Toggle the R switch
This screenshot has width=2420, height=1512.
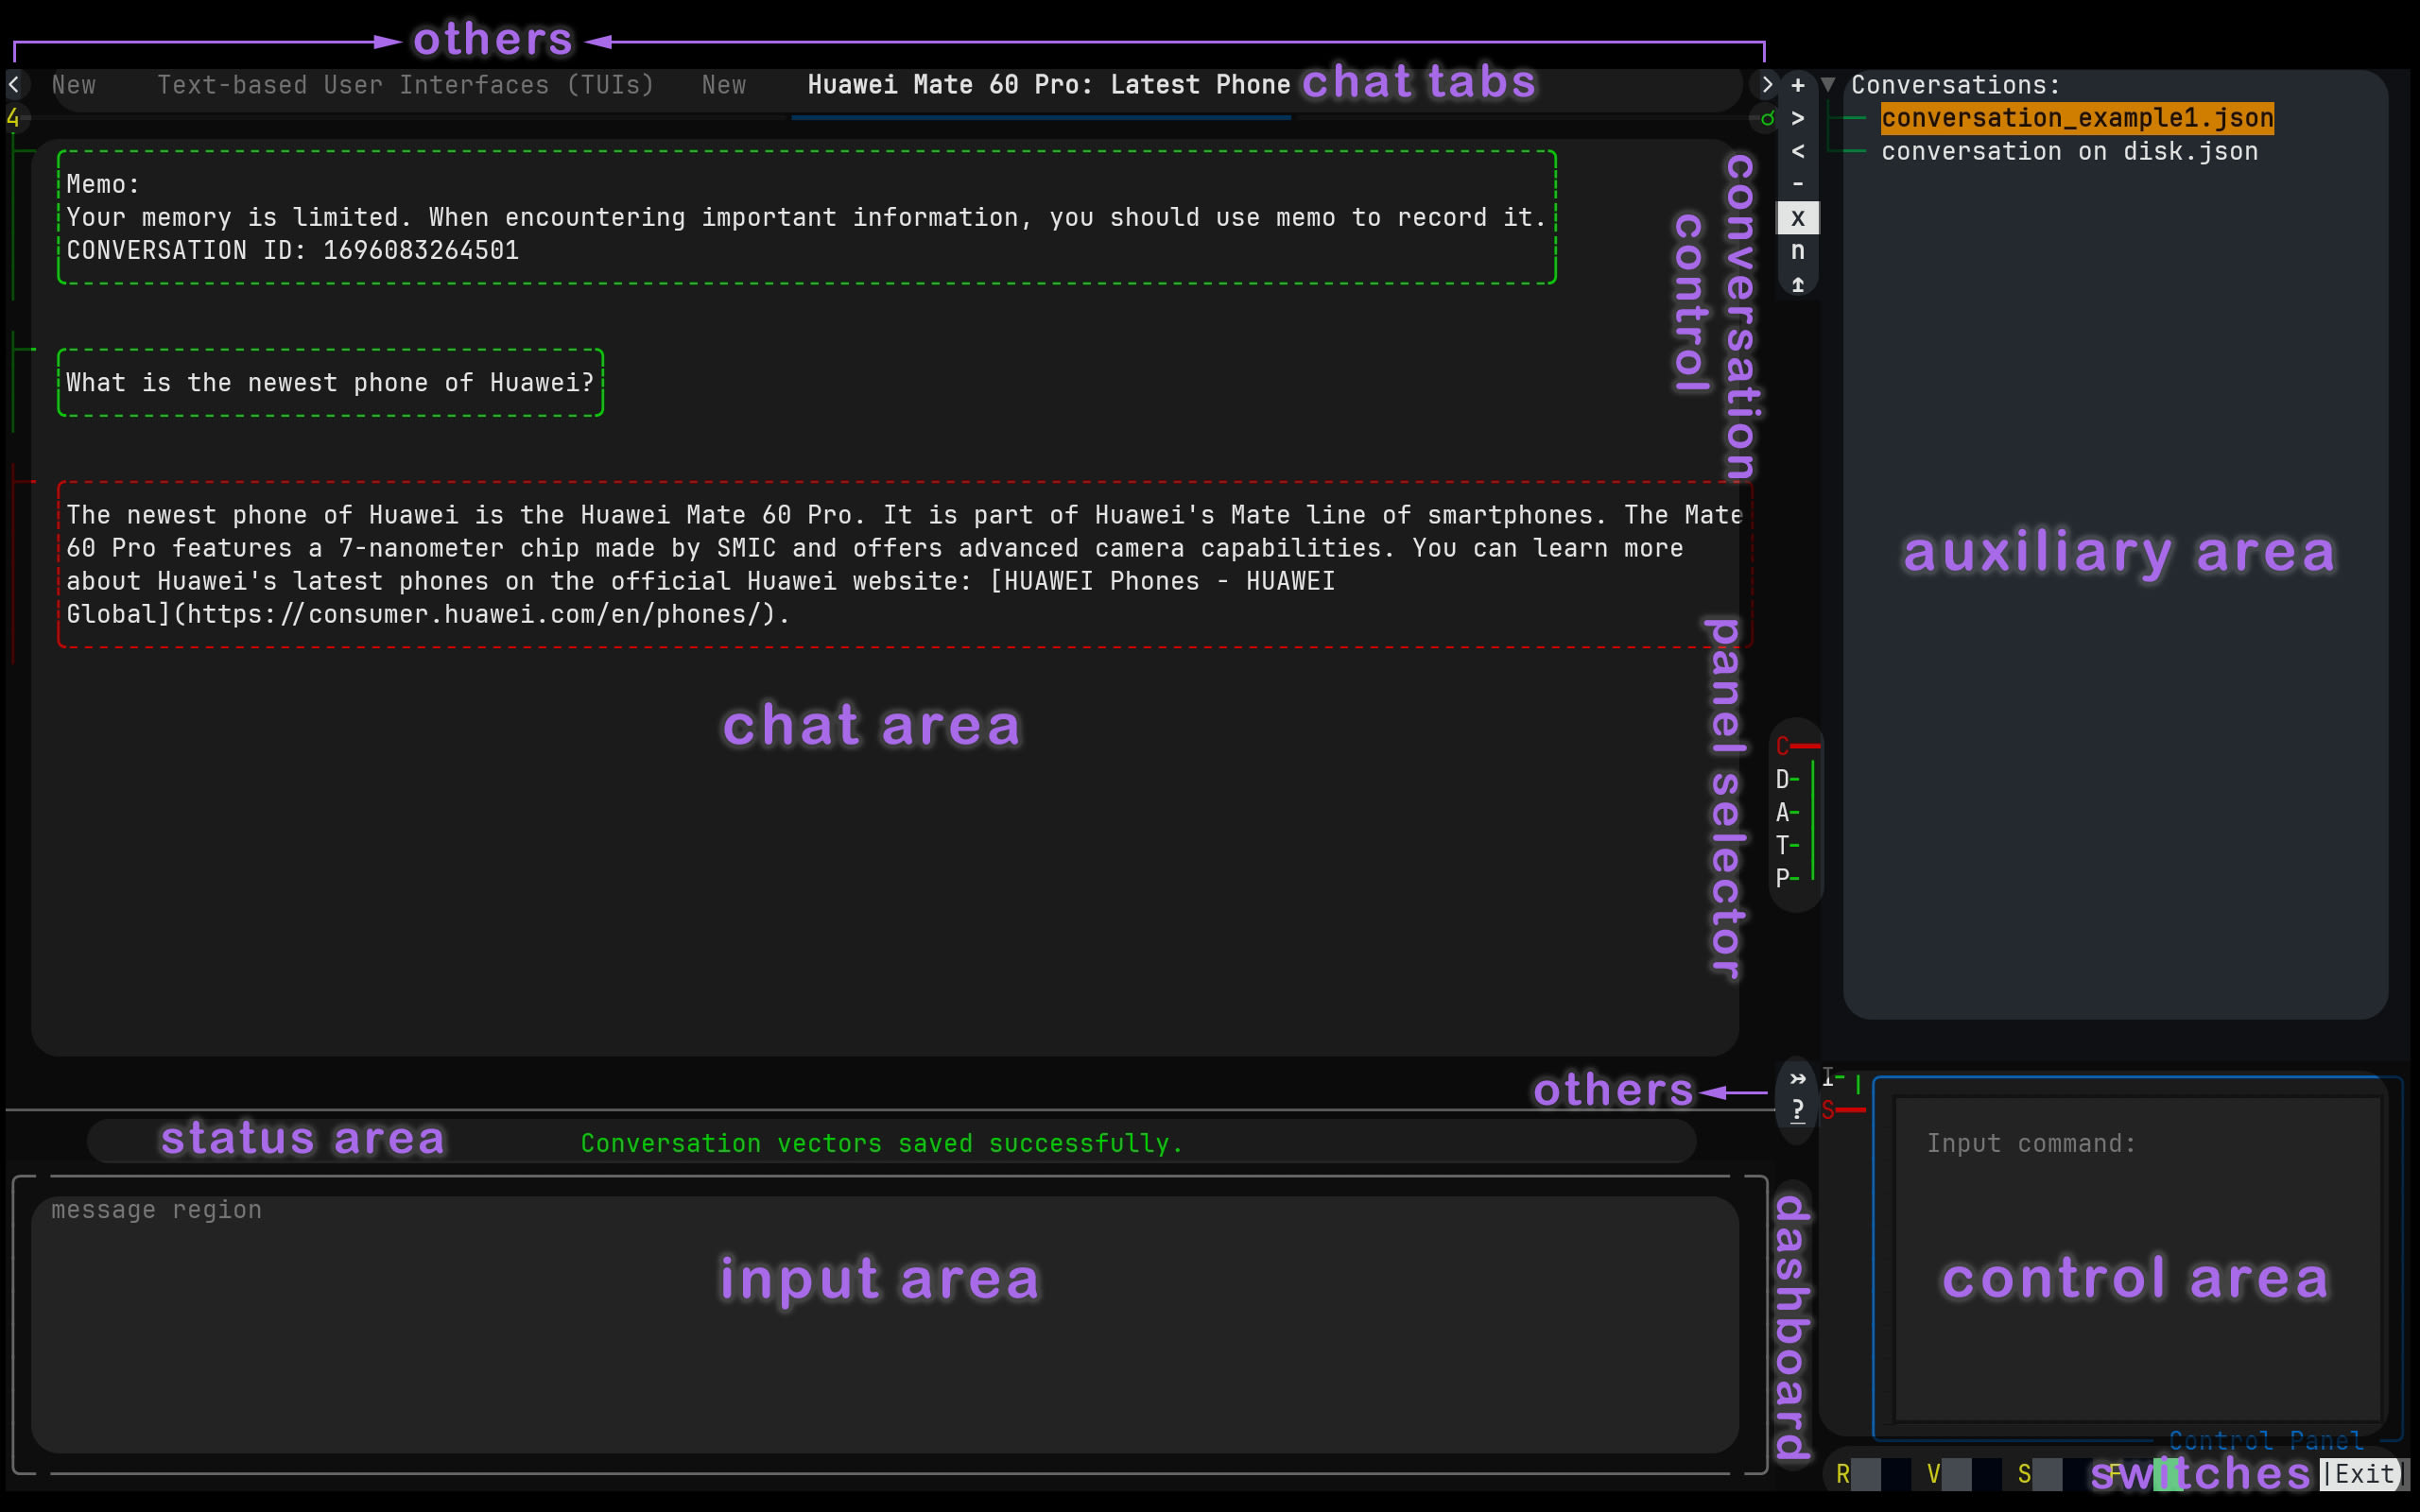click(1866, 1473)
